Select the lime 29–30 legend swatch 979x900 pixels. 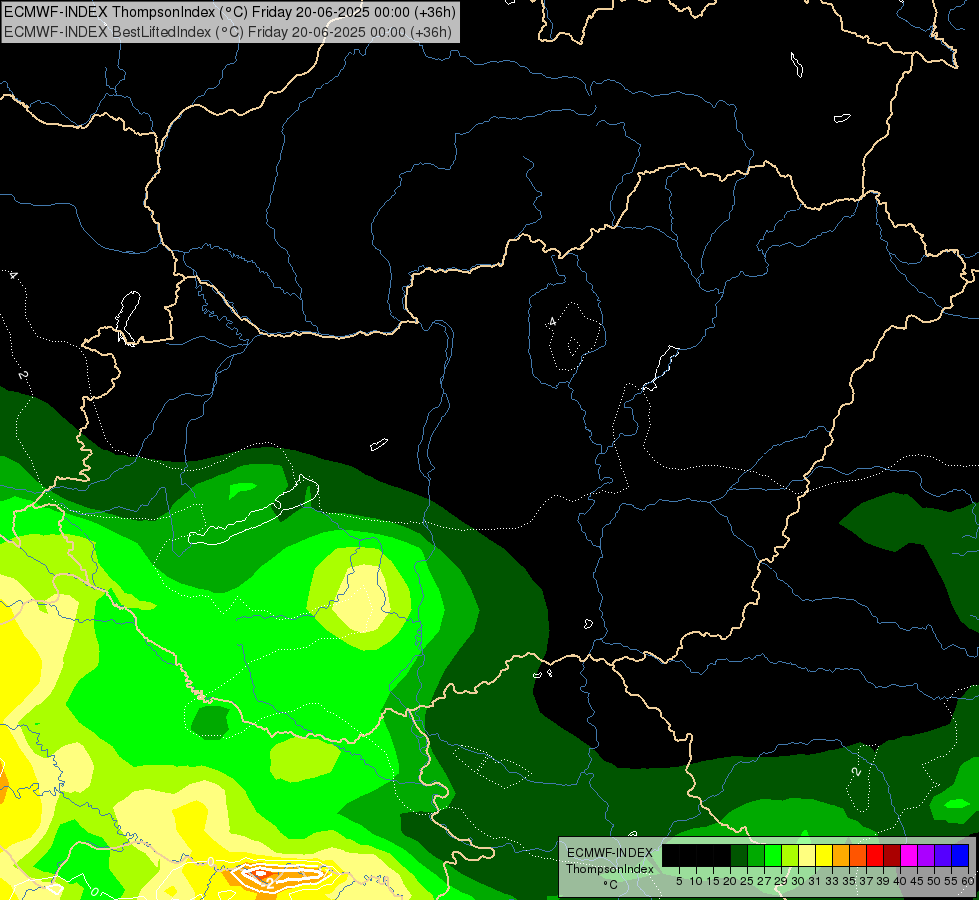[790, 855]
